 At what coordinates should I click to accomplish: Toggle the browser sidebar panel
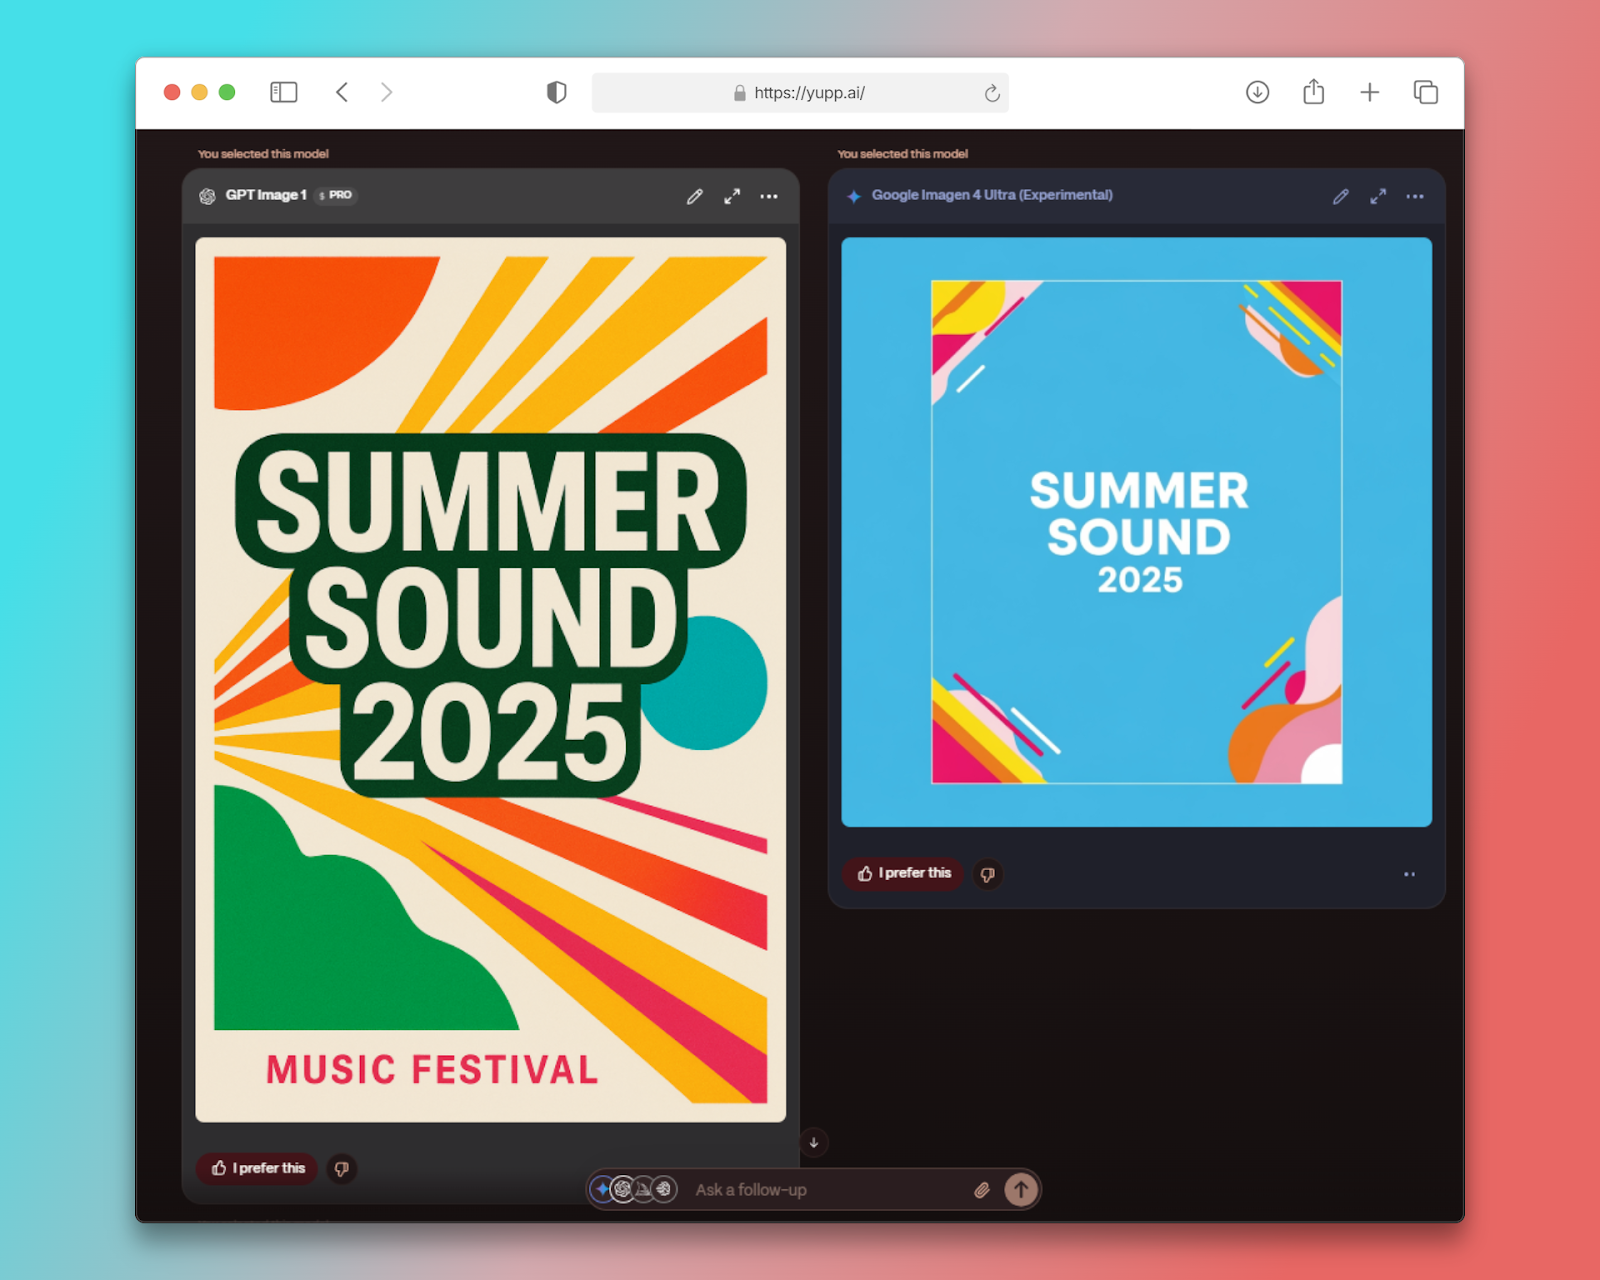284,93
